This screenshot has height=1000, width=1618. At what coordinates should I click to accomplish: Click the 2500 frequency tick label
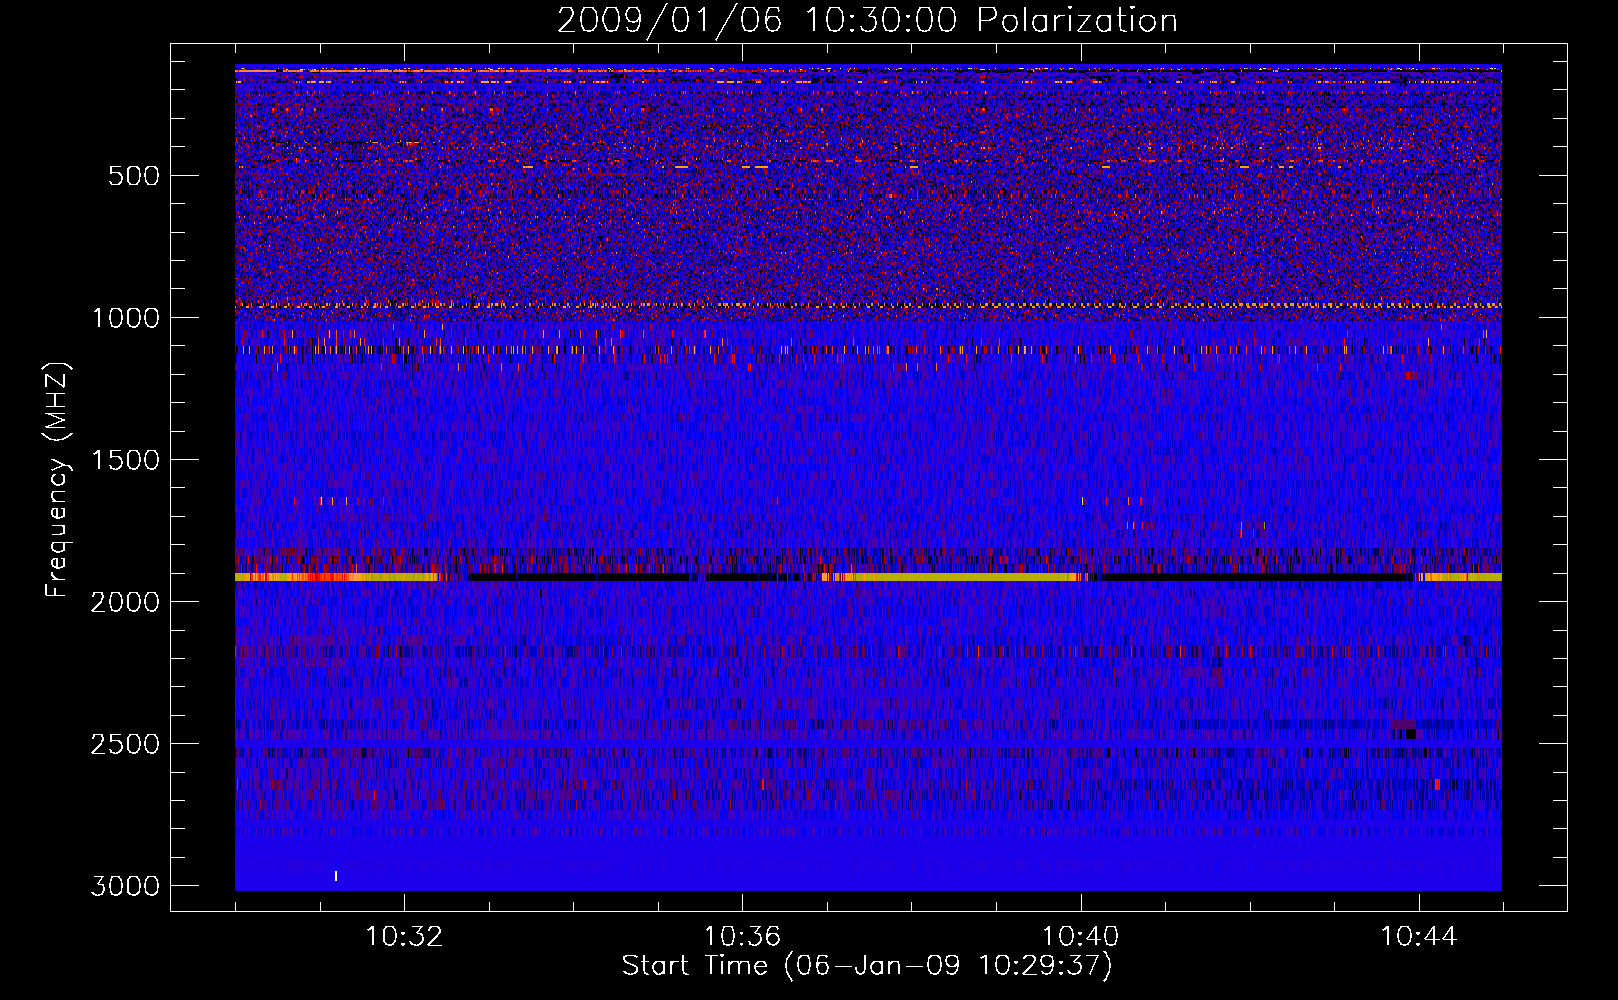(125, 744)
